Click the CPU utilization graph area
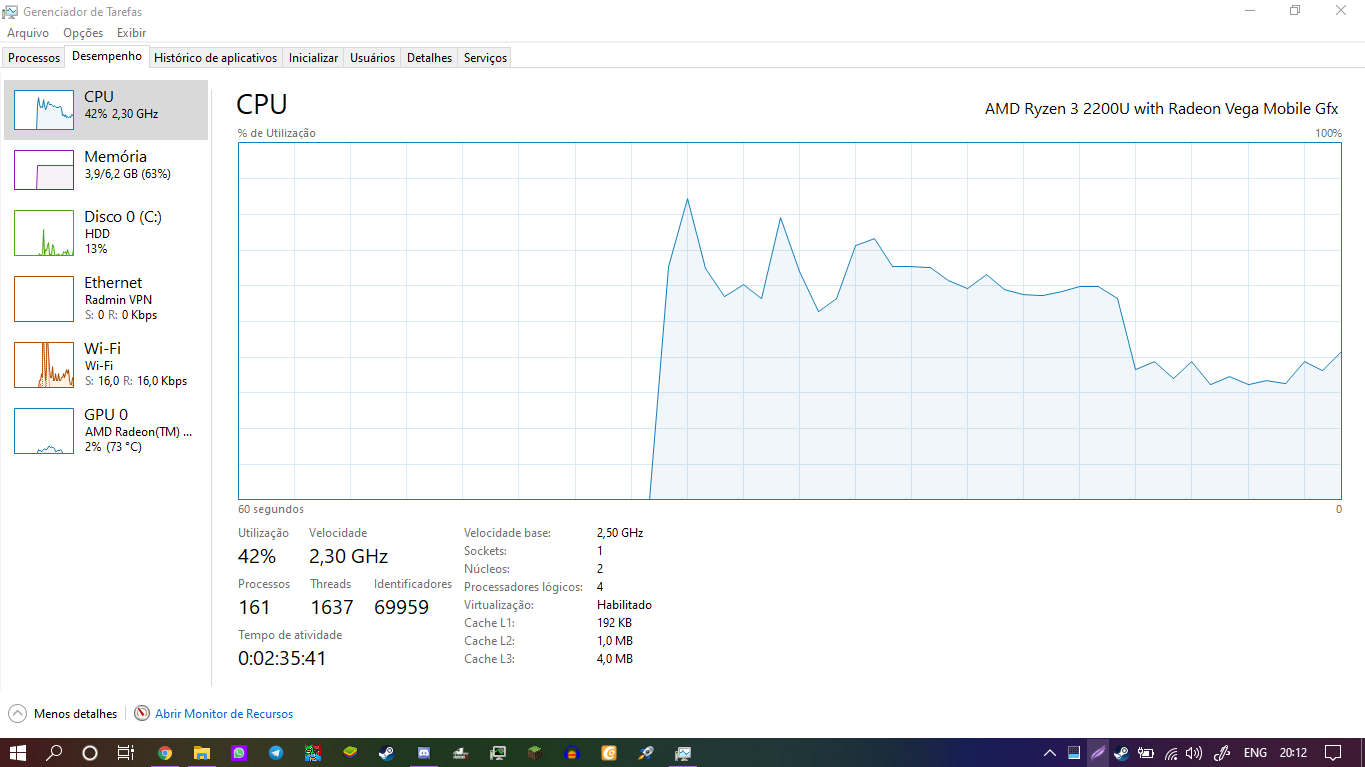Image resolution: width=1365 pixels, height=767 pixels. coord(789,320)
